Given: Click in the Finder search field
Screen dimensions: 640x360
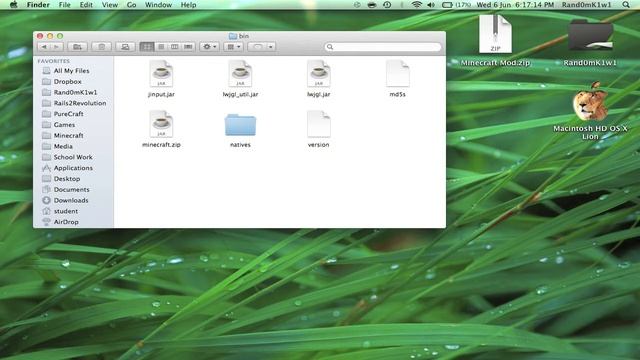Looking at the screenshot, I should tap(383, 47).
